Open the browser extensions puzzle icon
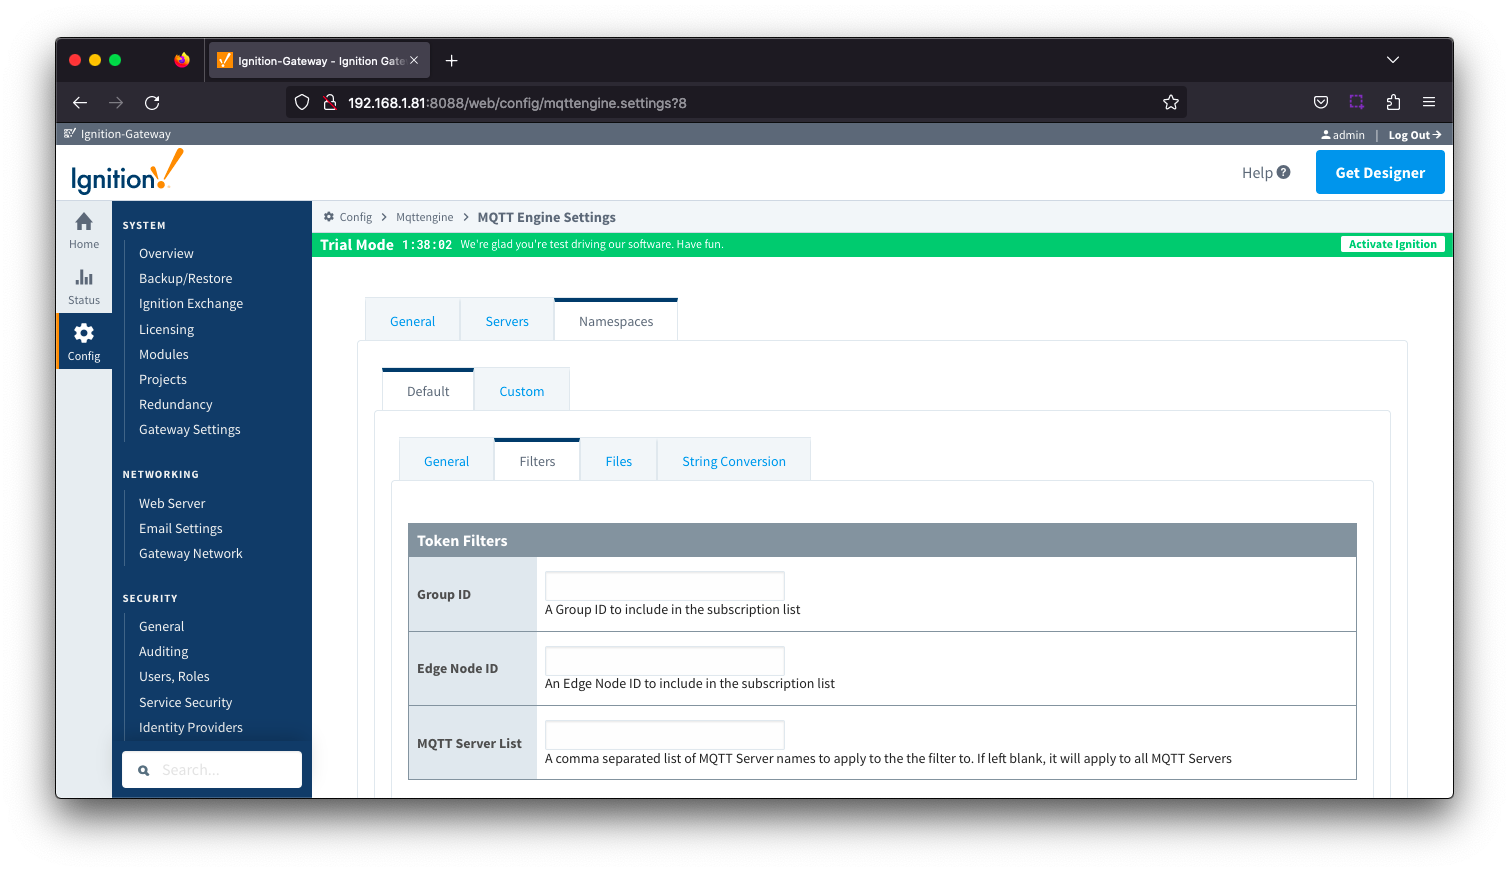Viewport: 1509px width, 872px height. pos(1393,102)
